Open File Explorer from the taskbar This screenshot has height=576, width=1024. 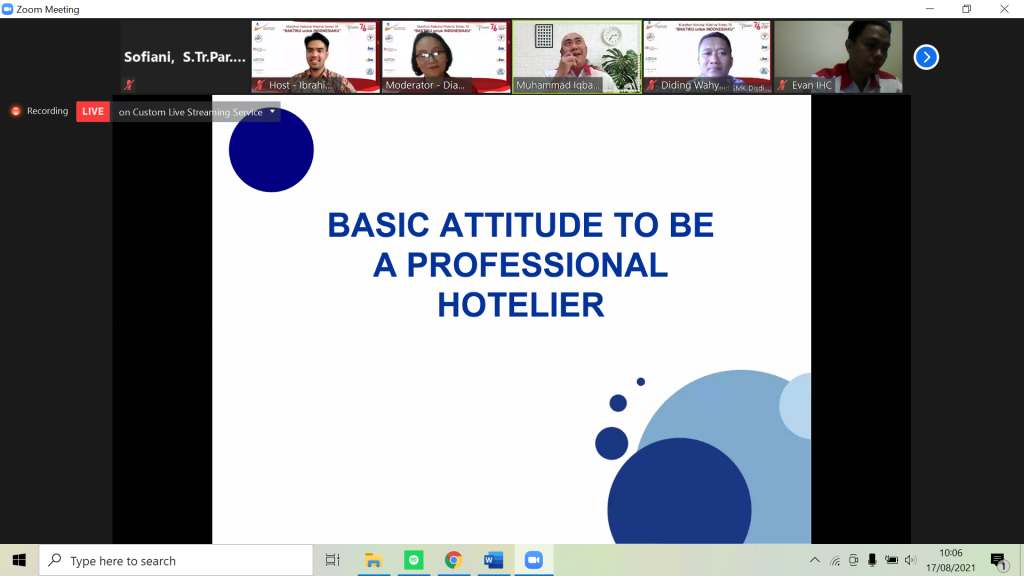coord(373,560)
